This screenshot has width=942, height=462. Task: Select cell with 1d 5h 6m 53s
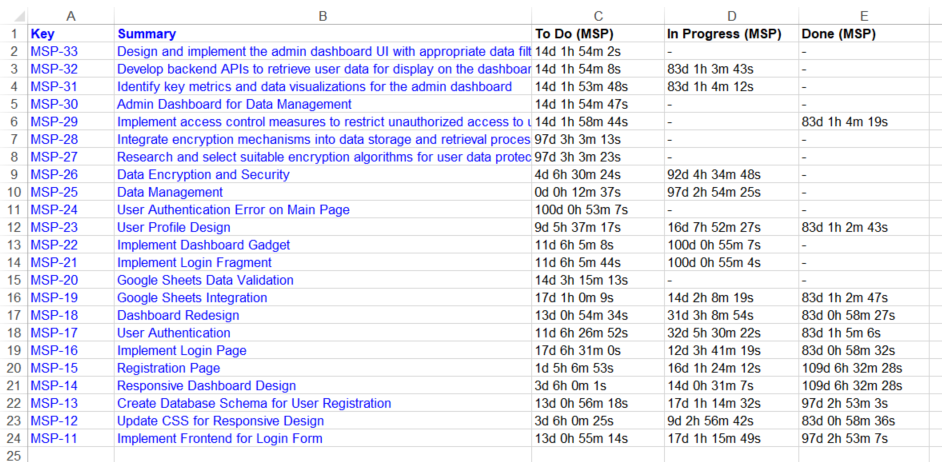[598, 368]
